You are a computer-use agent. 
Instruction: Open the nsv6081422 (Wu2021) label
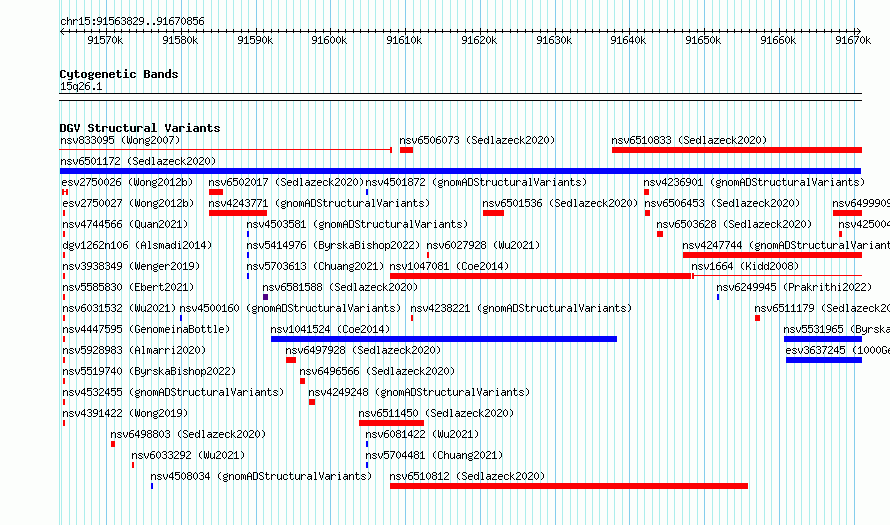pos(422,434)
